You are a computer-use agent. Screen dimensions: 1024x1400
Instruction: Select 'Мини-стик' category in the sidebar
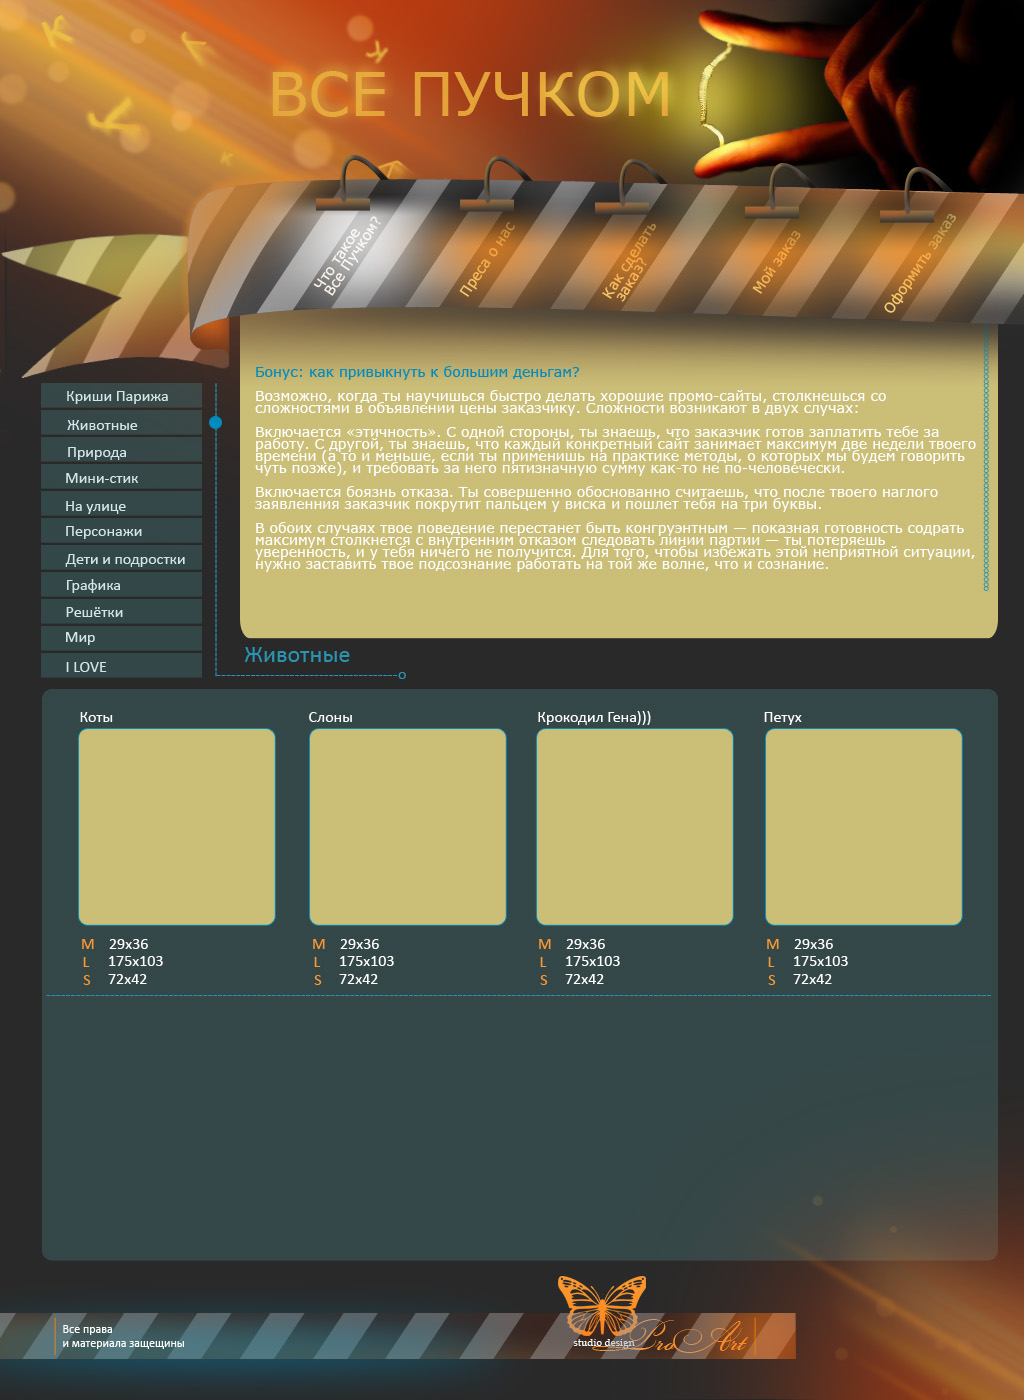click(x=121, y=478)
